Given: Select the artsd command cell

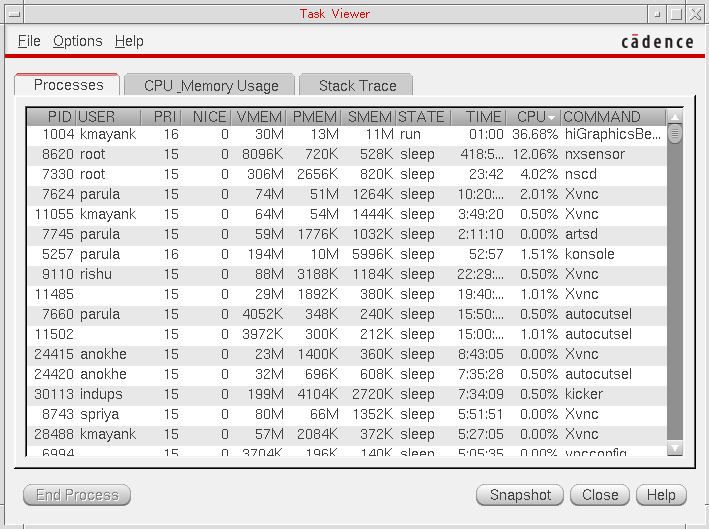Looking at the screenshot, I should coord(581,234).
